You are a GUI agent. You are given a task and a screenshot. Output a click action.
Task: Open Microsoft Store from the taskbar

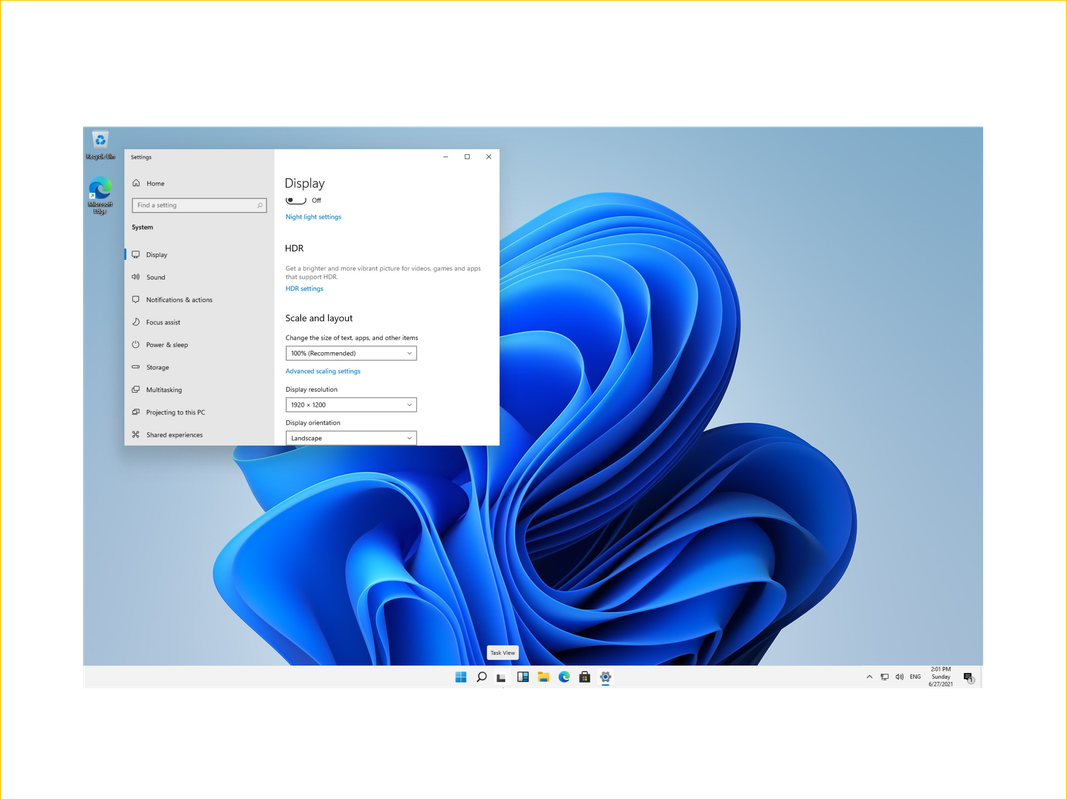point(585,677)
